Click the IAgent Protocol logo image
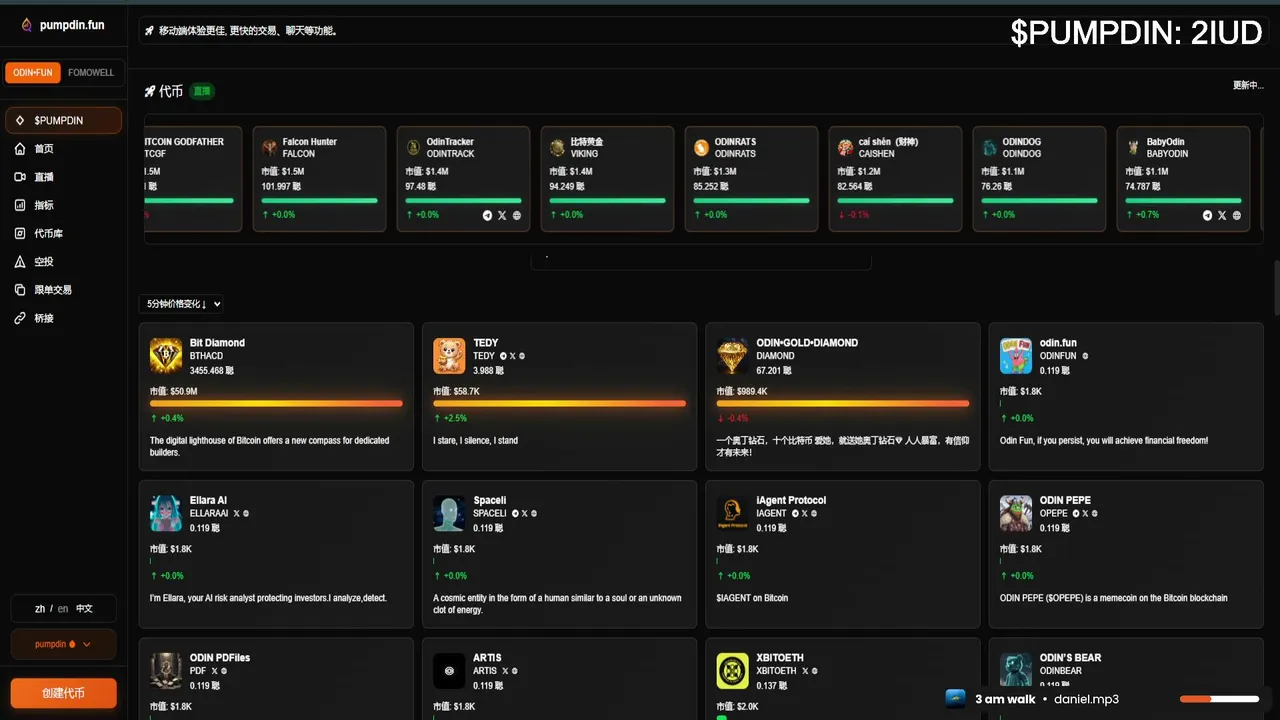Viewport: 1280px width, 720px height. pos(733,514)
